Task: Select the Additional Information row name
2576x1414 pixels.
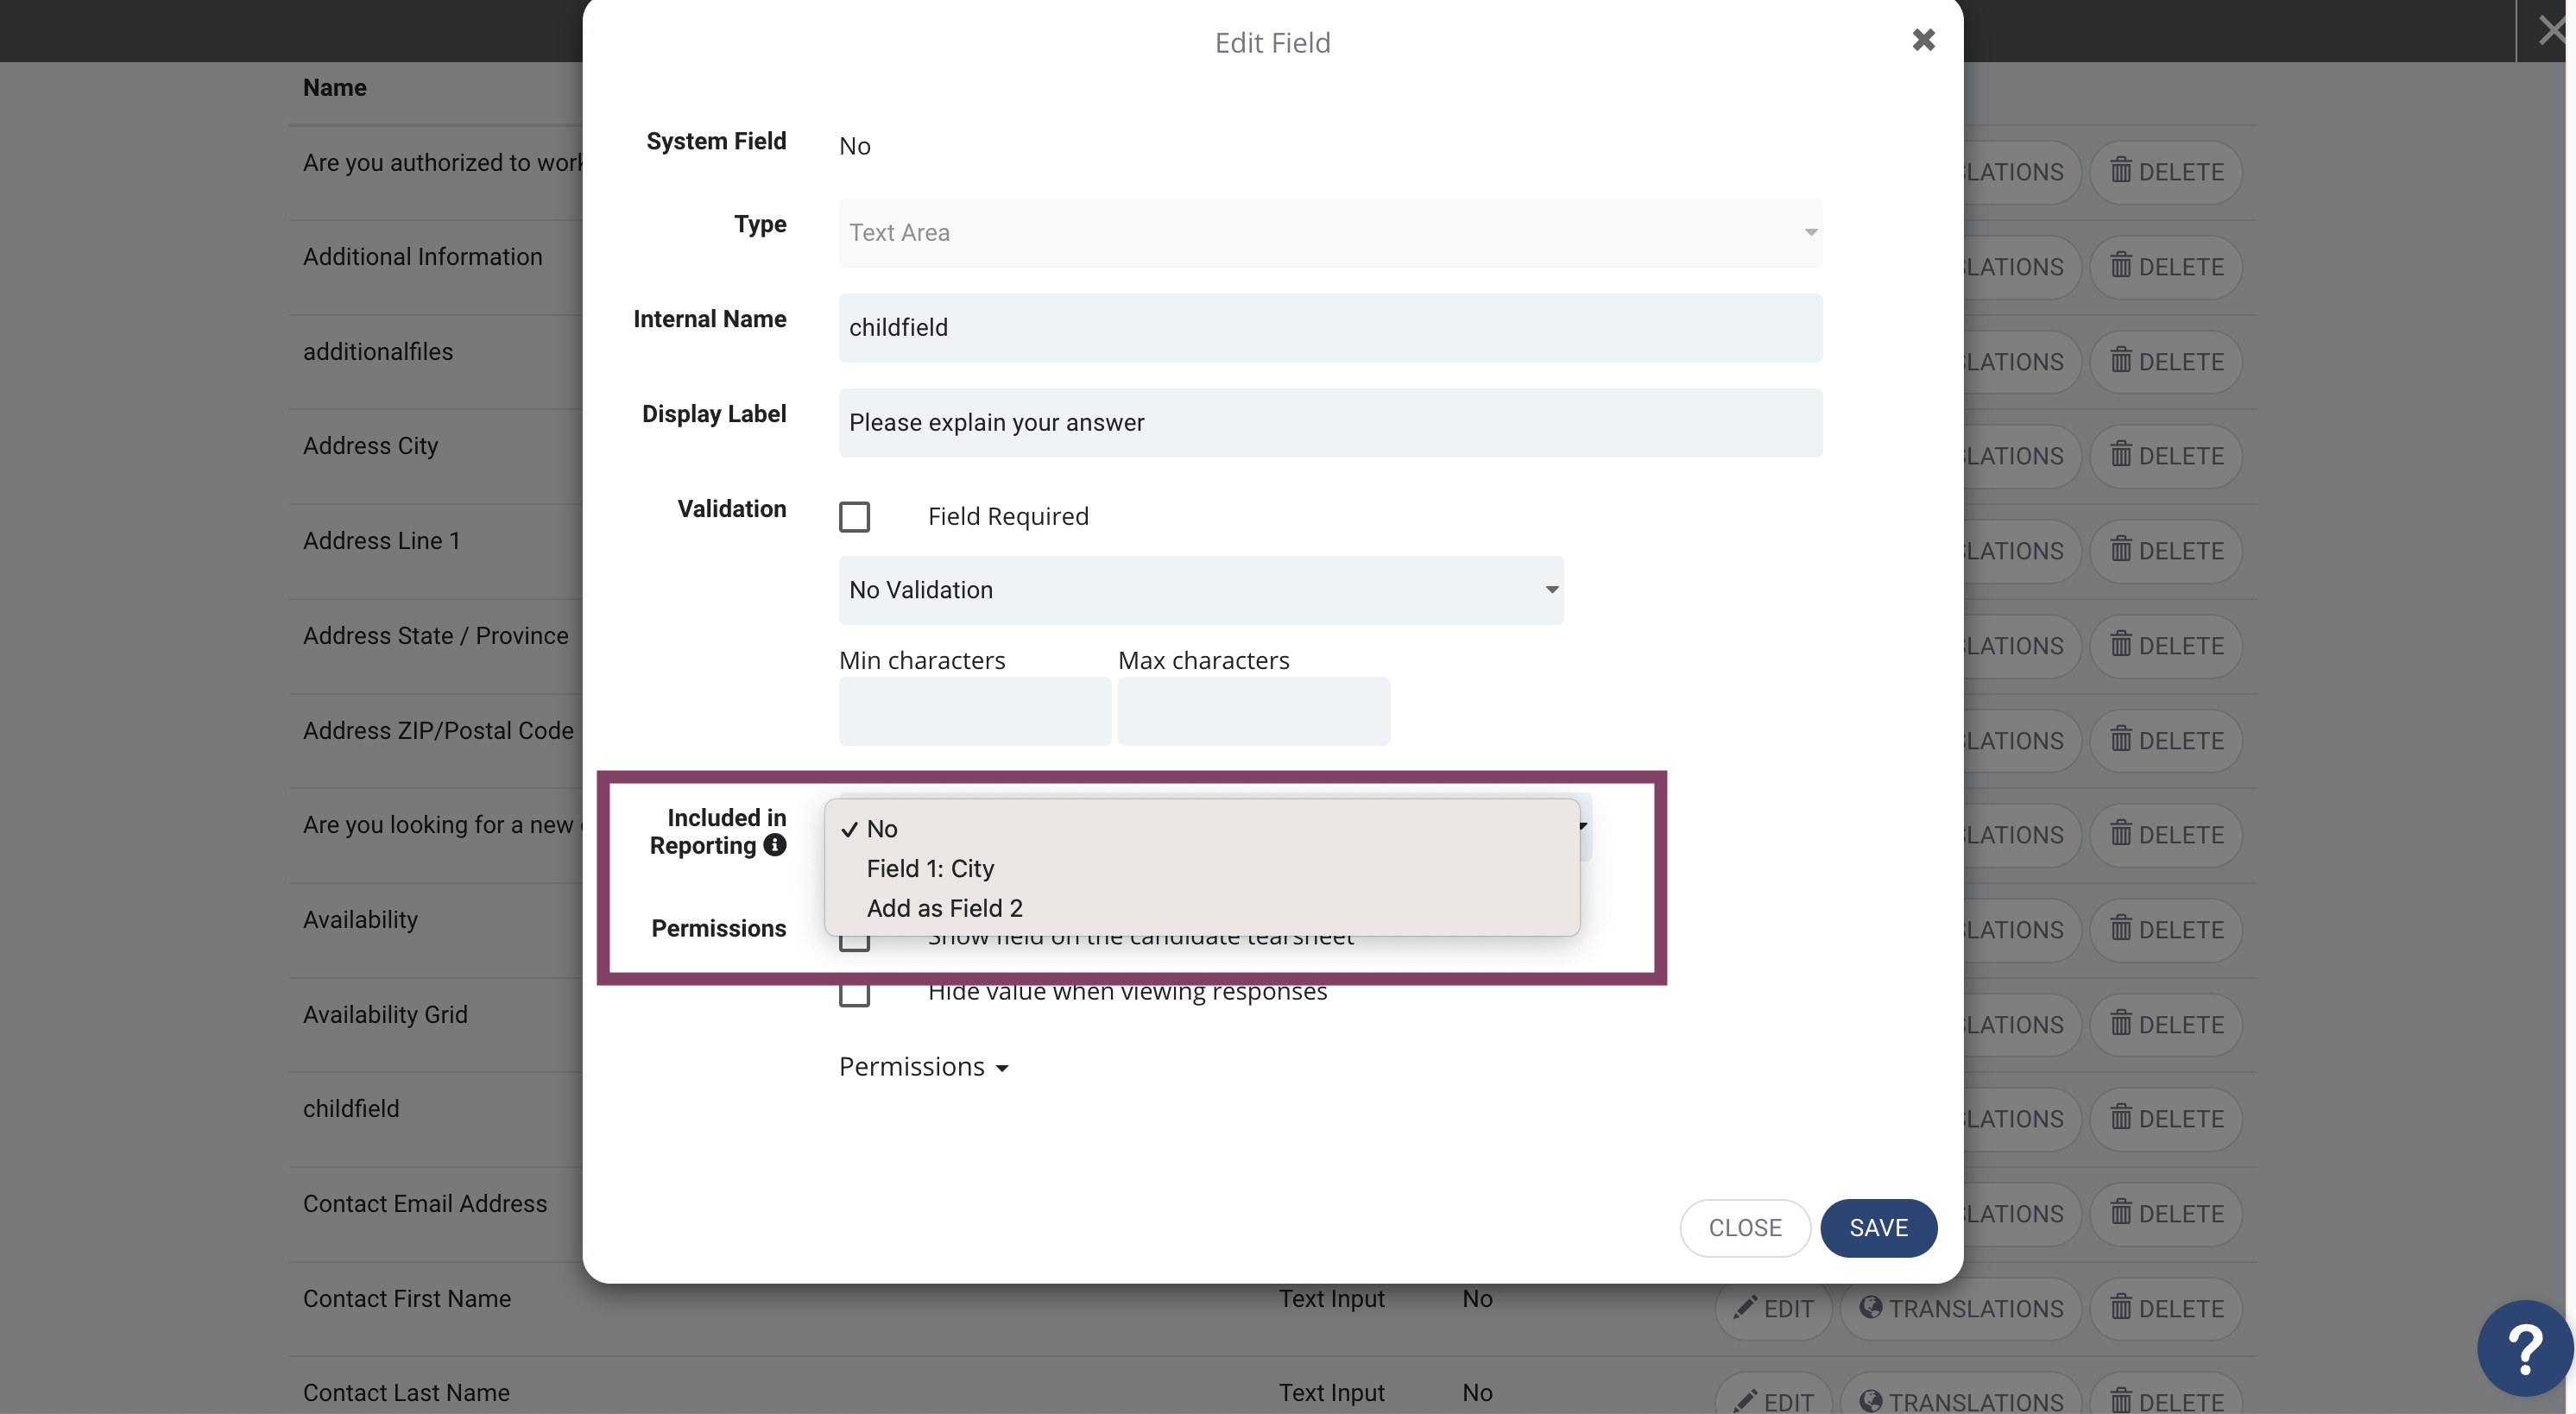Action: coord(423,257)
